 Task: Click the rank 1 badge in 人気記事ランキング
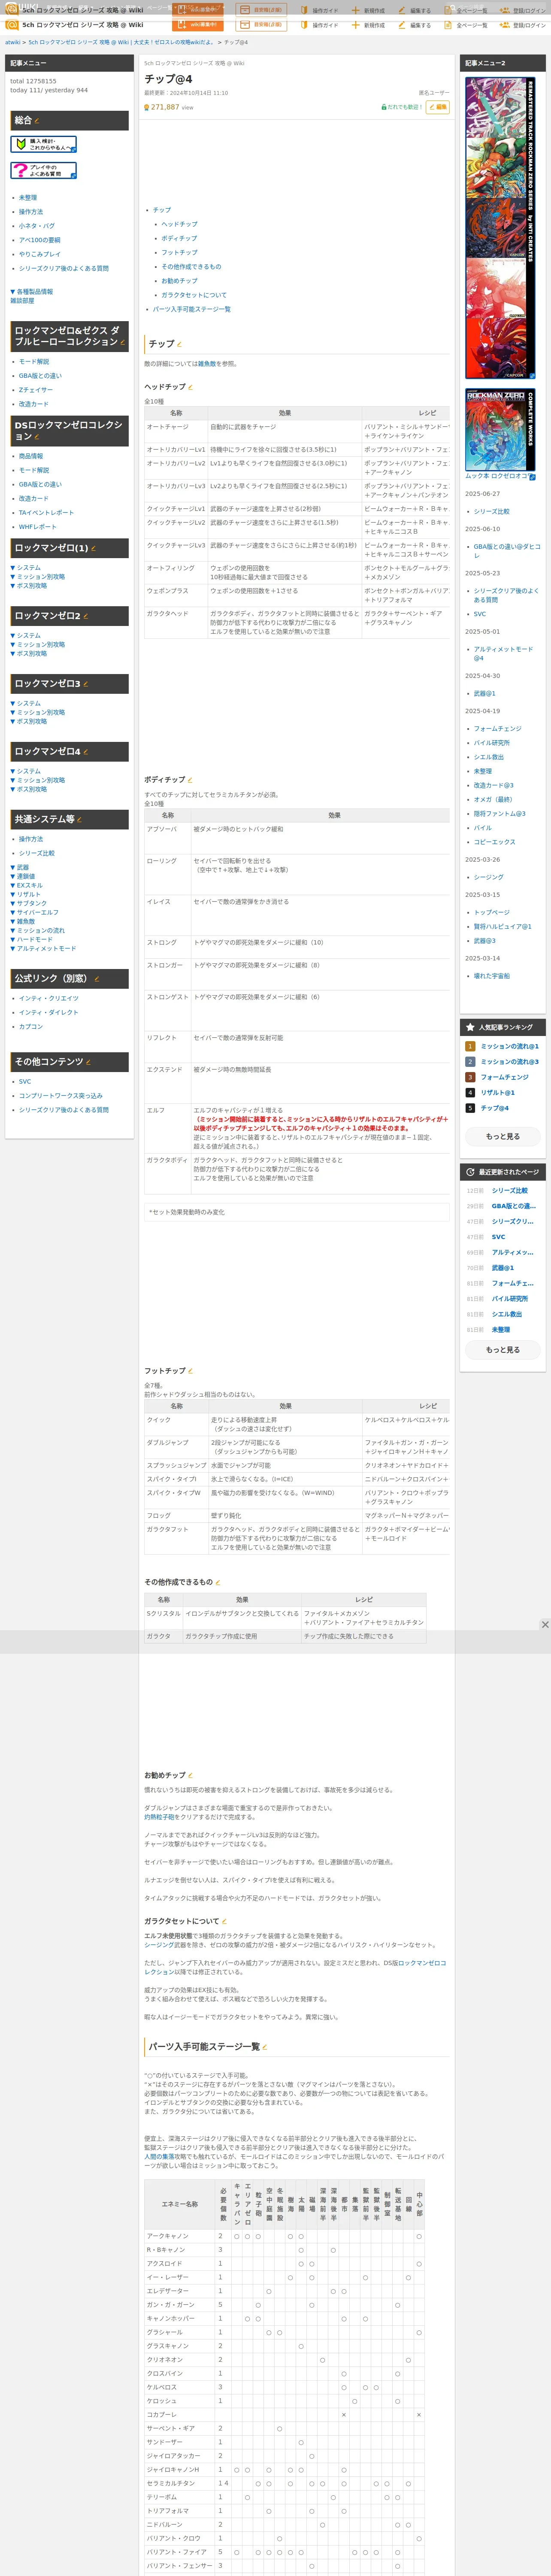(x=470, y=1046)
